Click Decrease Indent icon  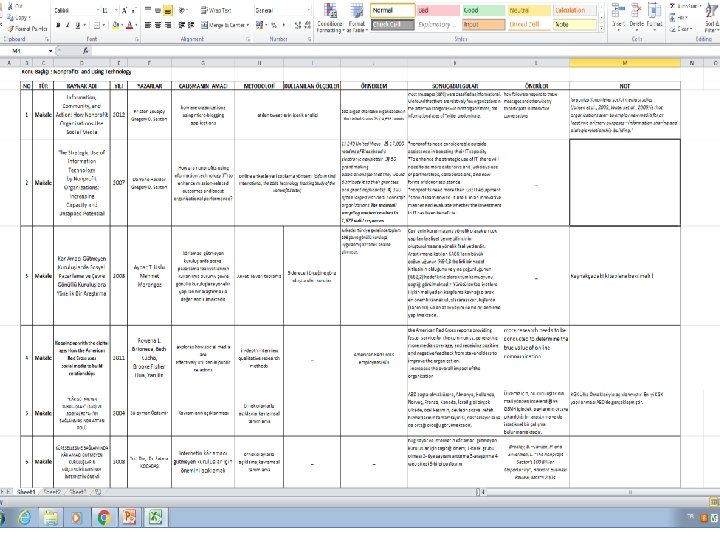point(181,25)
